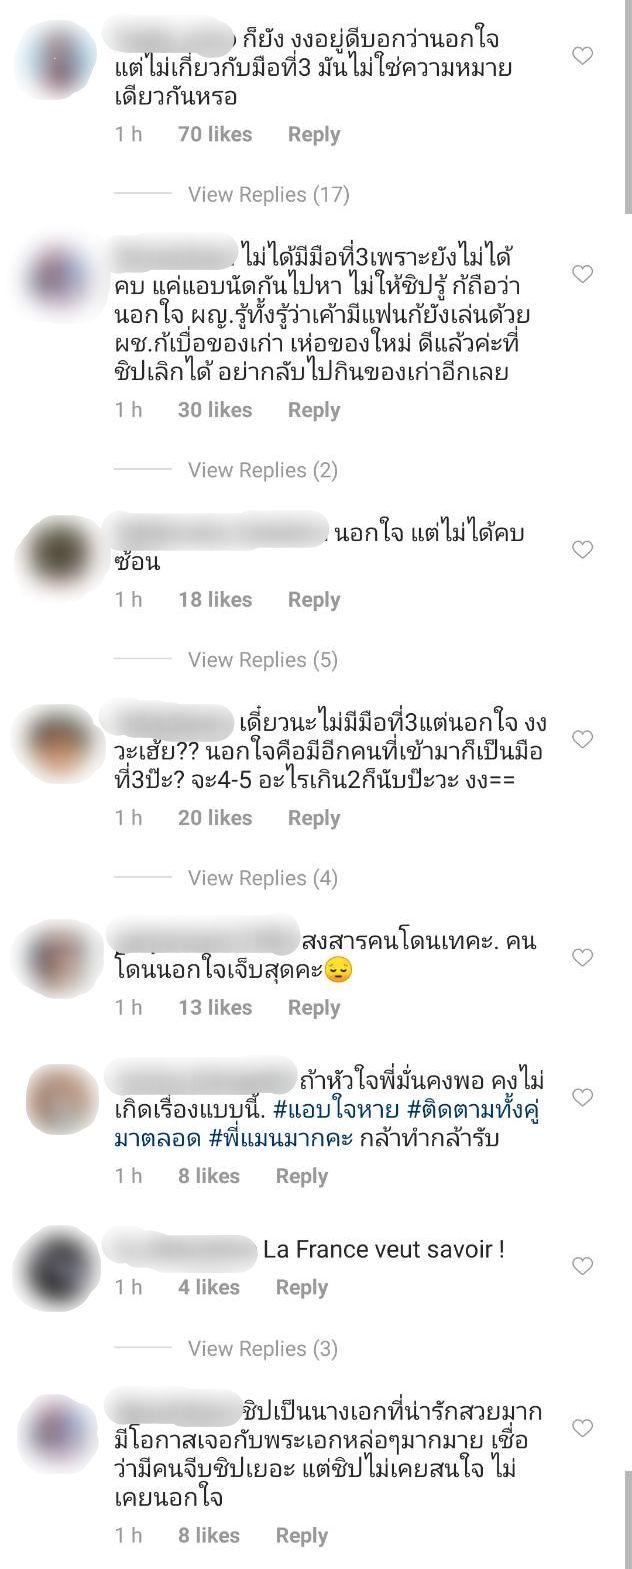The image size is (632, 1569).
Task: Like the comment with hashtags and 8 likes
Action: 582,1098
